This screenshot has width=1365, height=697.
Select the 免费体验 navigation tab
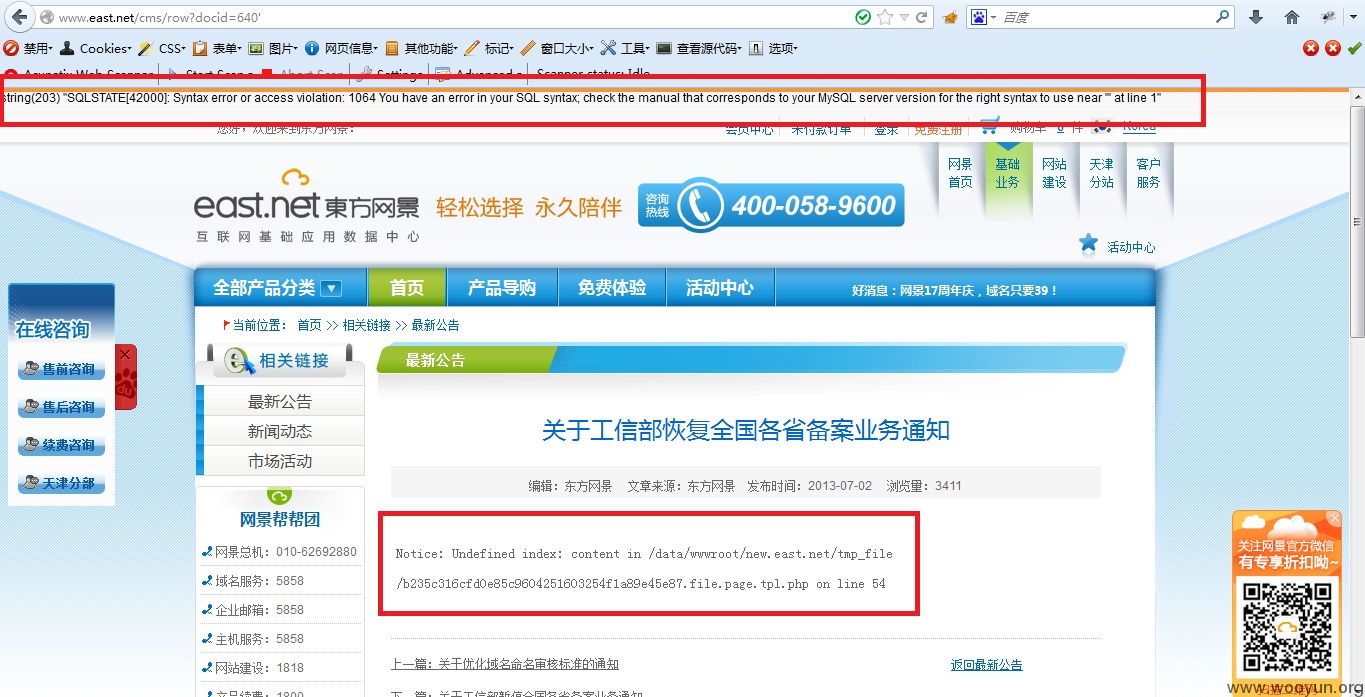612,288
